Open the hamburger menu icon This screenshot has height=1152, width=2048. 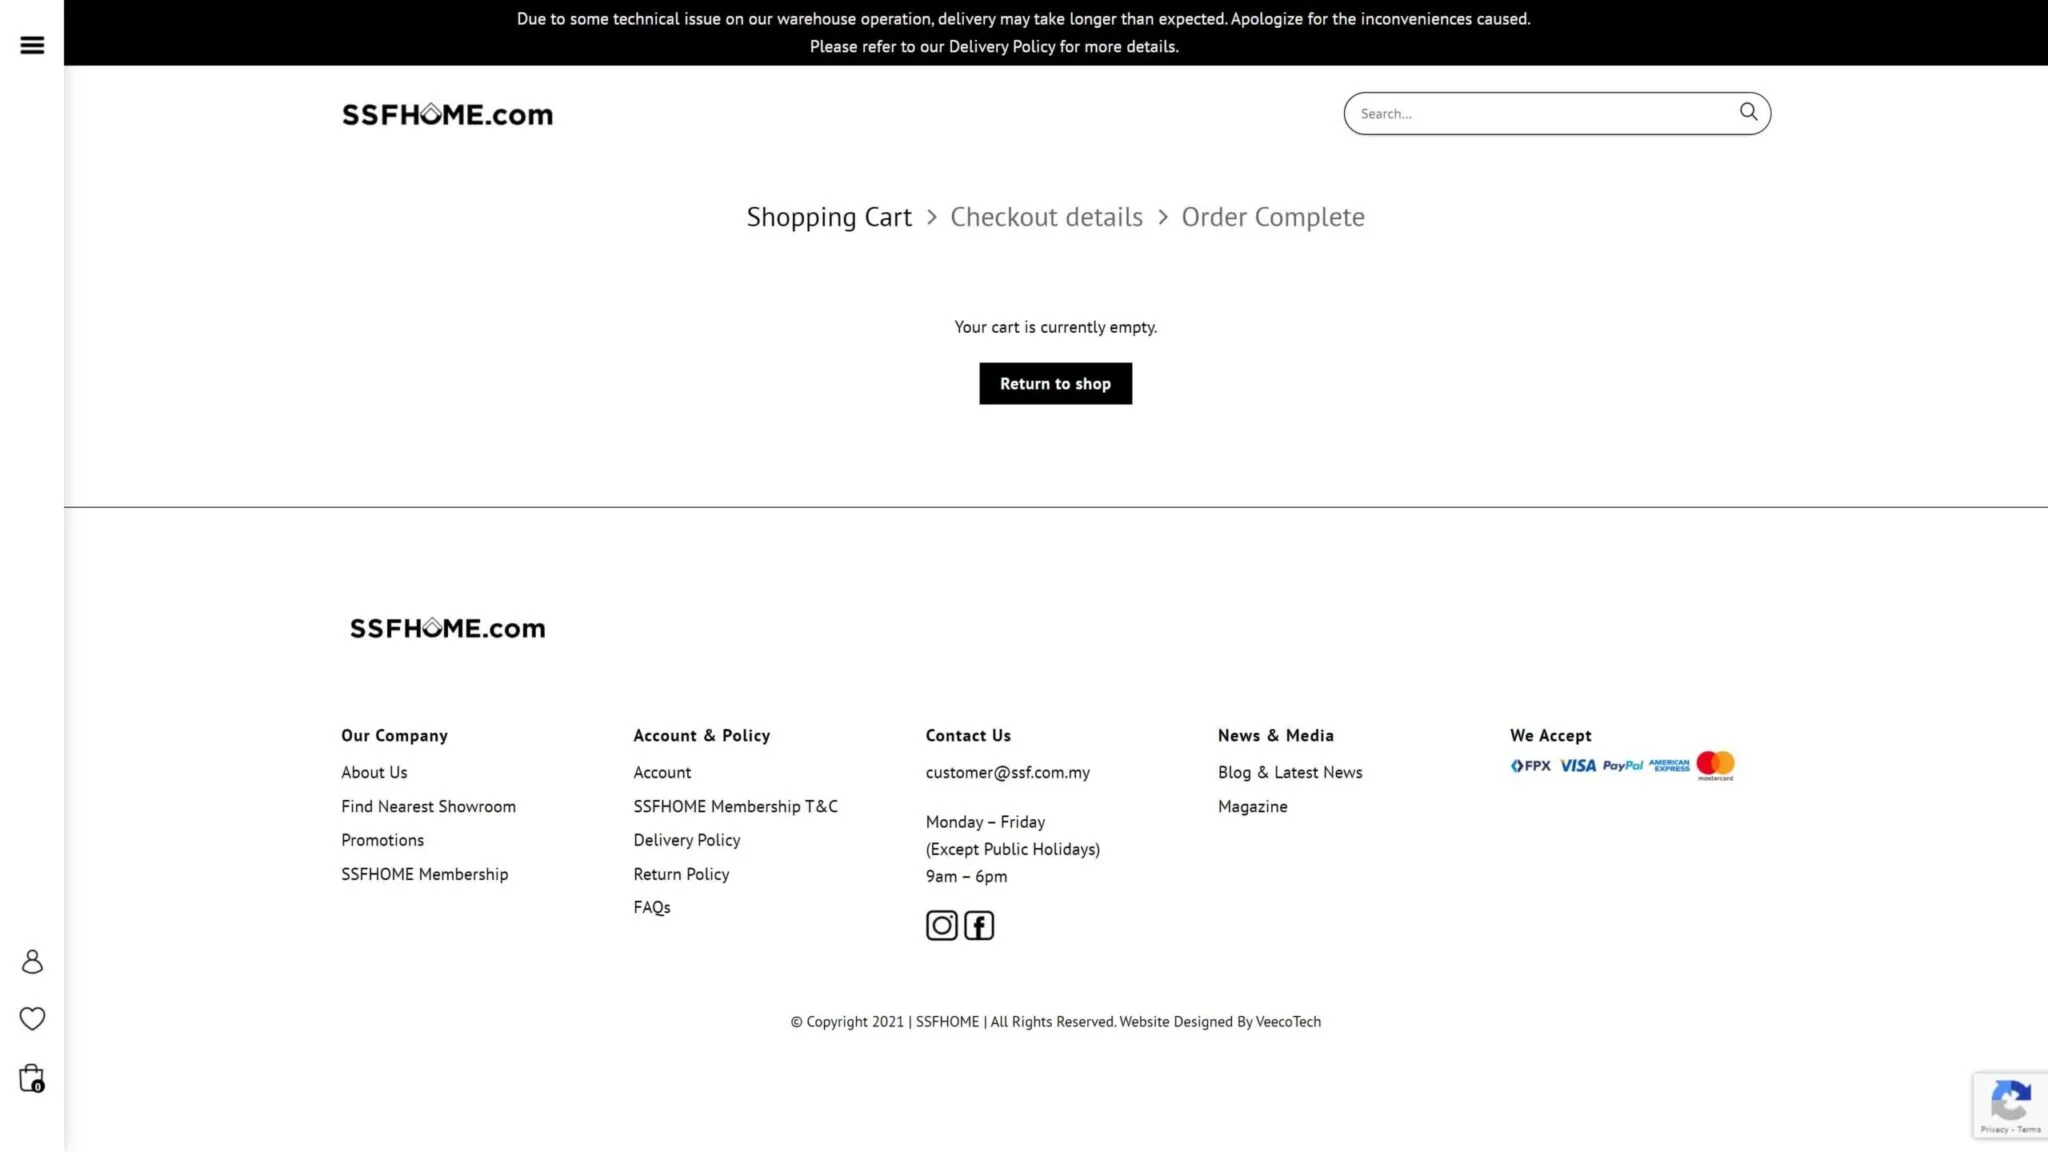32,45
